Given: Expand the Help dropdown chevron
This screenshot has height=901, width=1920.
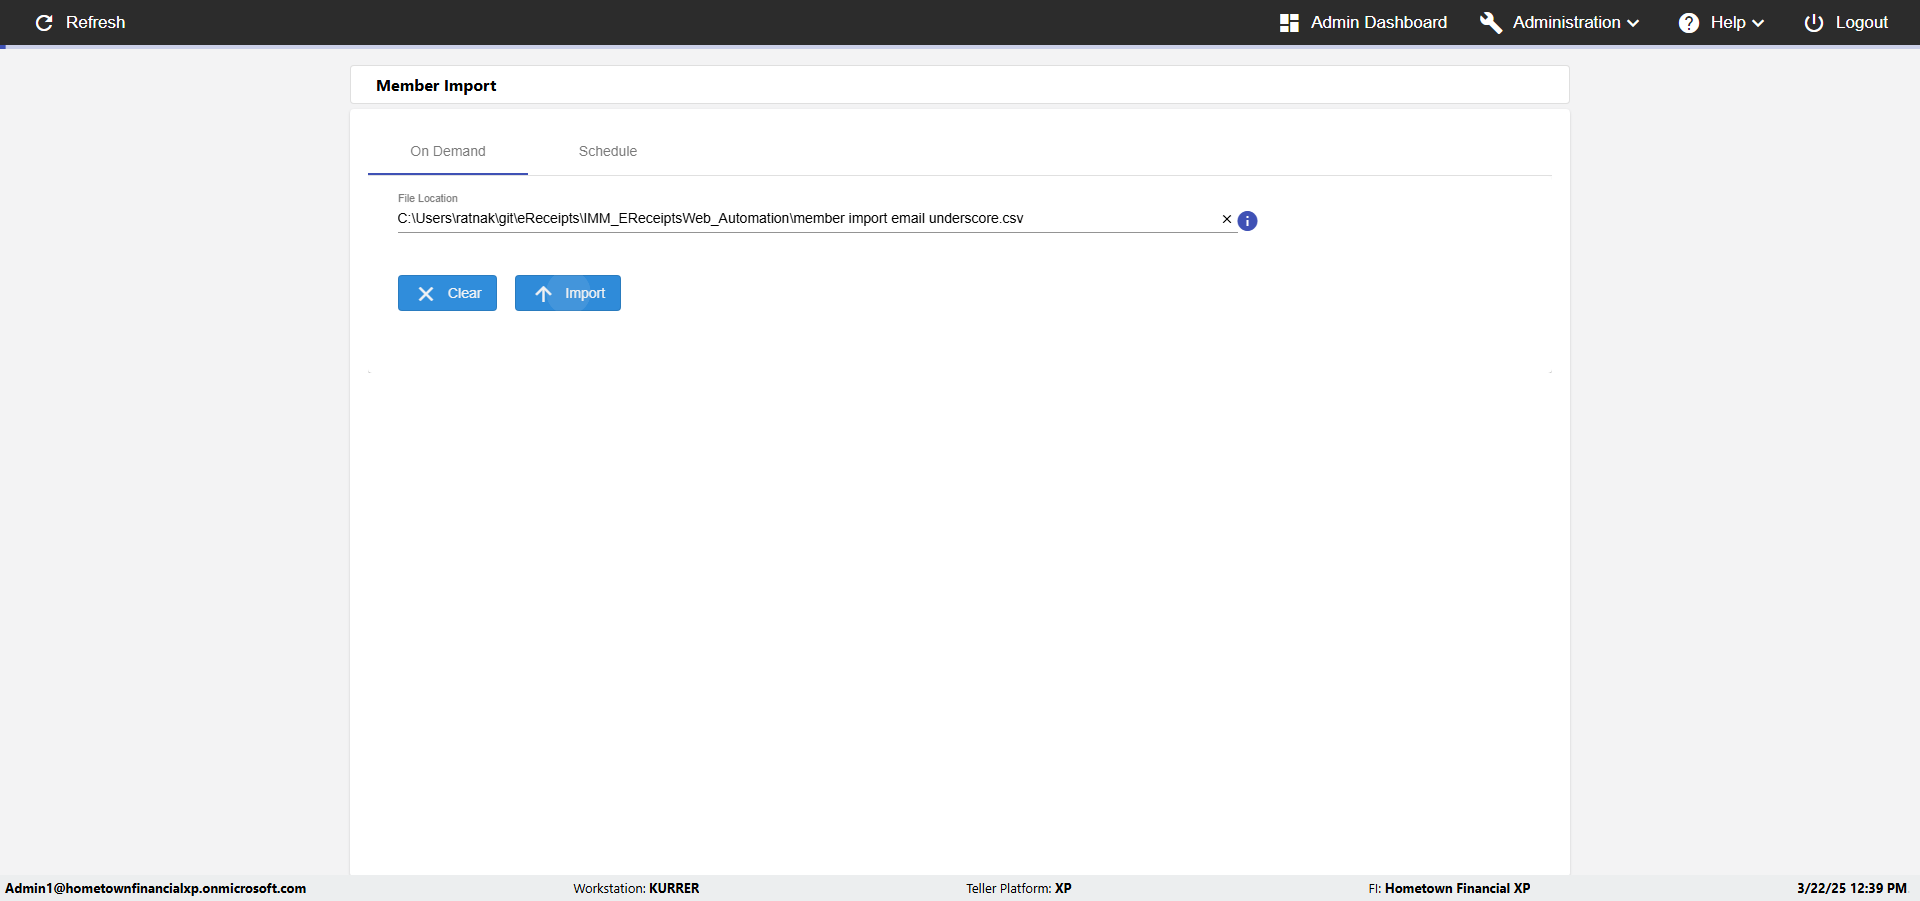Looking at the screenshot, I should 1758,23.
